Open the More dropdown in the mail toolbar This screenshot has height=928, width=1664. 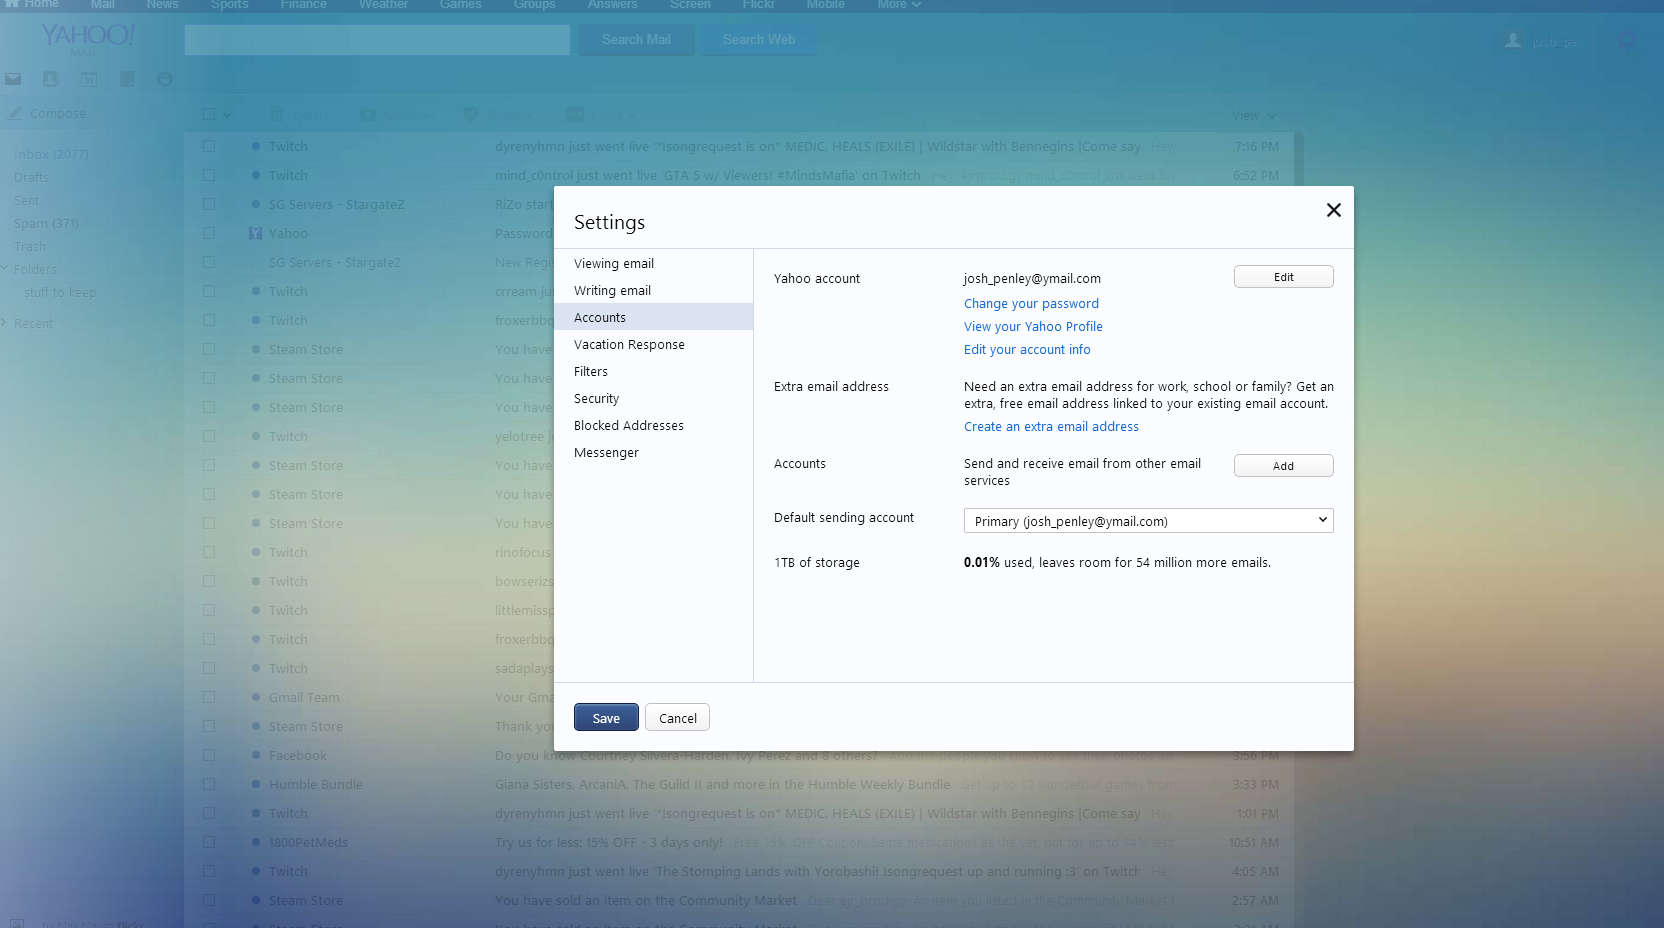tap(613, 116)
